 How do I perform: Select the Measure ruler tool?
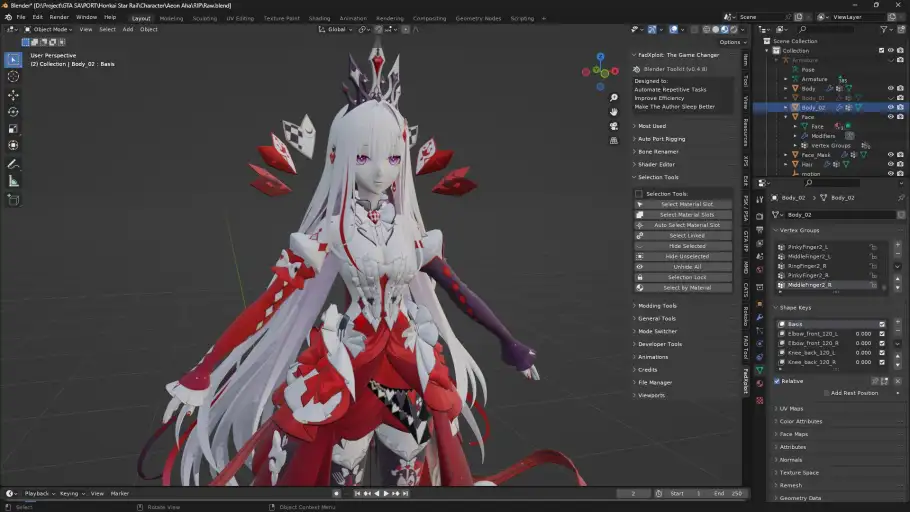pos(13,181)
